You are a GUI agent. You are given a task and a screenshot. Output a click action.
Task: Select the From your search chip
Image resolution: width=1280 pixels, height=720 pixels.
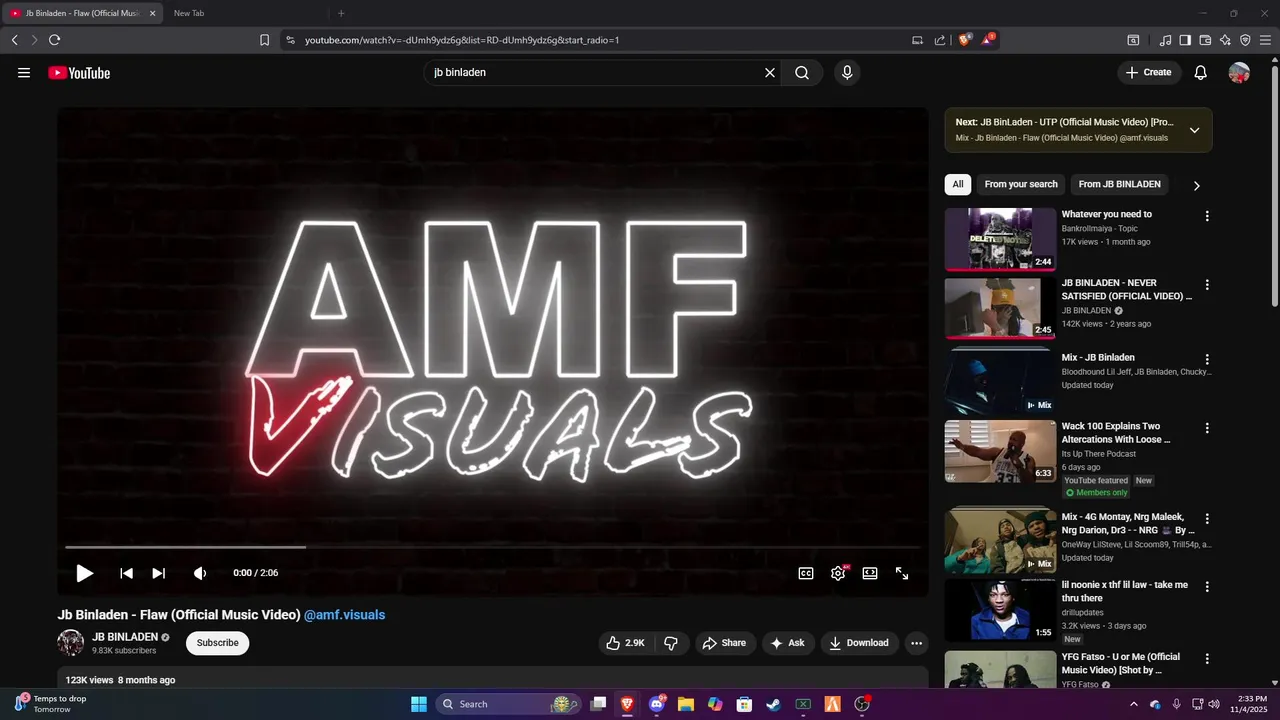click(1021, 184)
